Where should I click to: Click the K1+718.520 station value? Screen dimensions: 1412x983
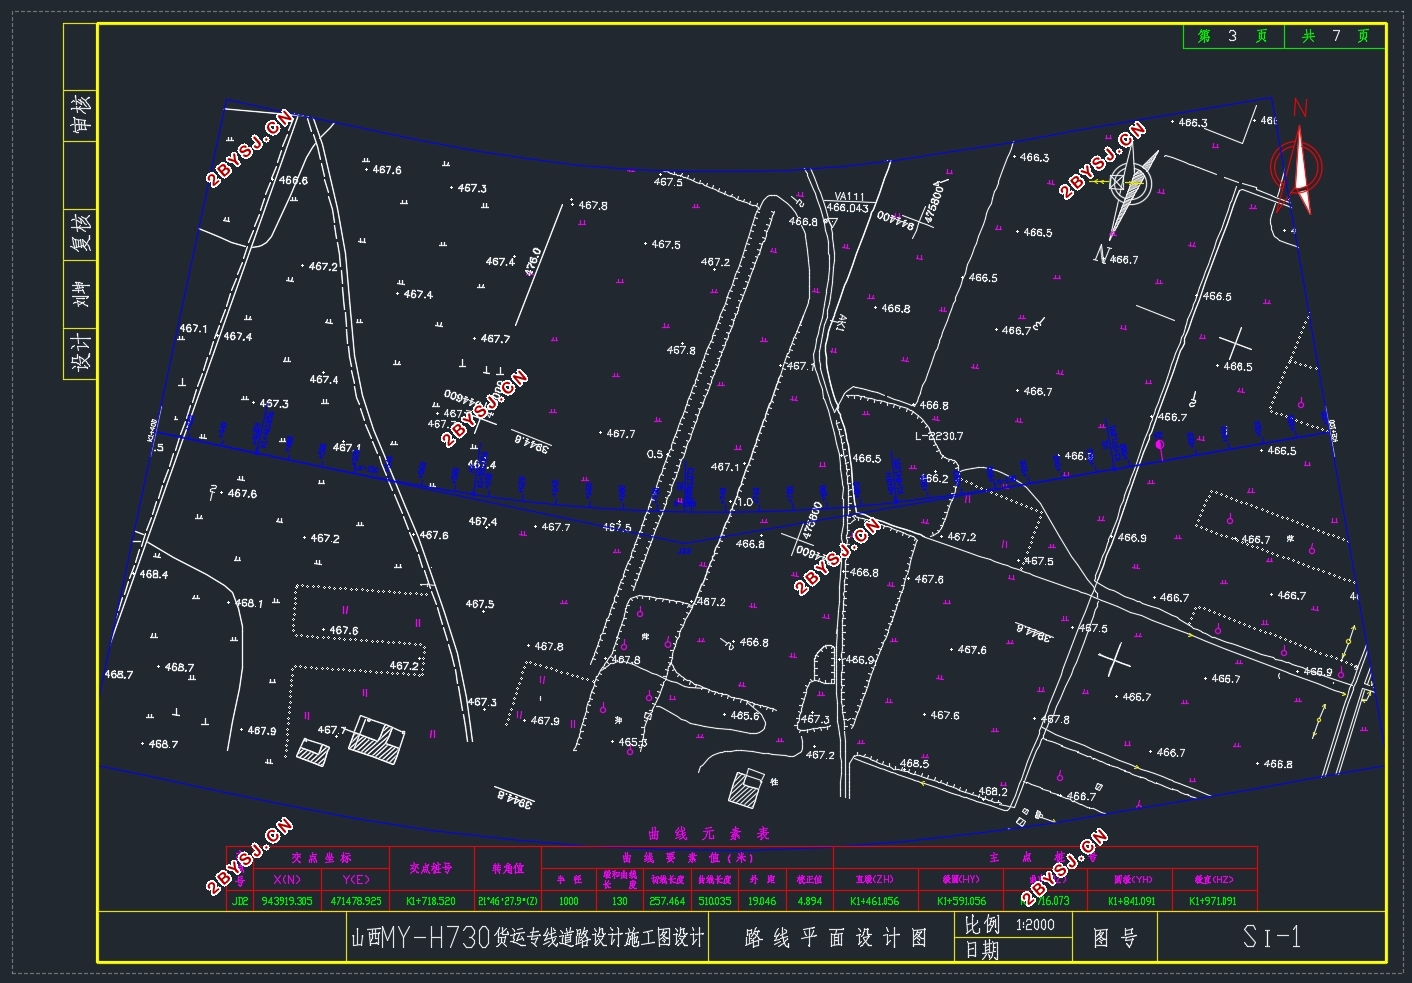pyautogui.click(x=430, y=901)
